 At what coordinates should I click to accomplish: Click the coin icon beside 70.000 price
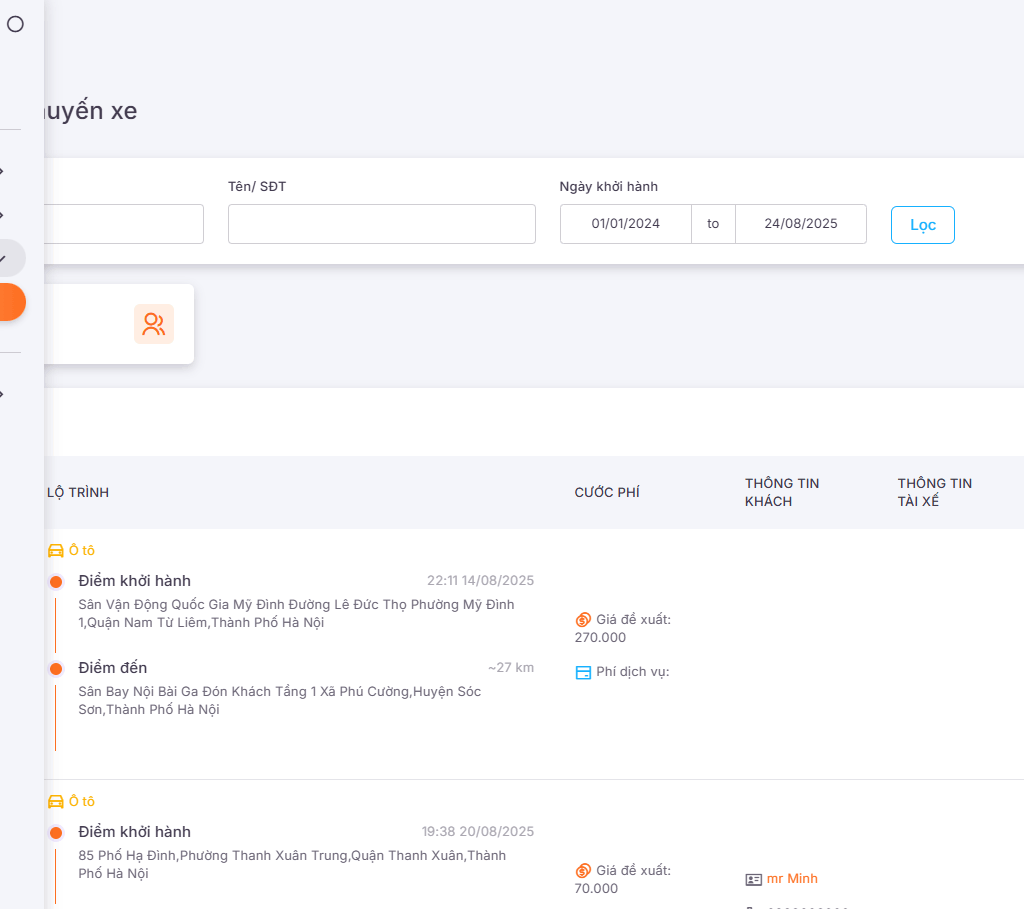point(583,871)
